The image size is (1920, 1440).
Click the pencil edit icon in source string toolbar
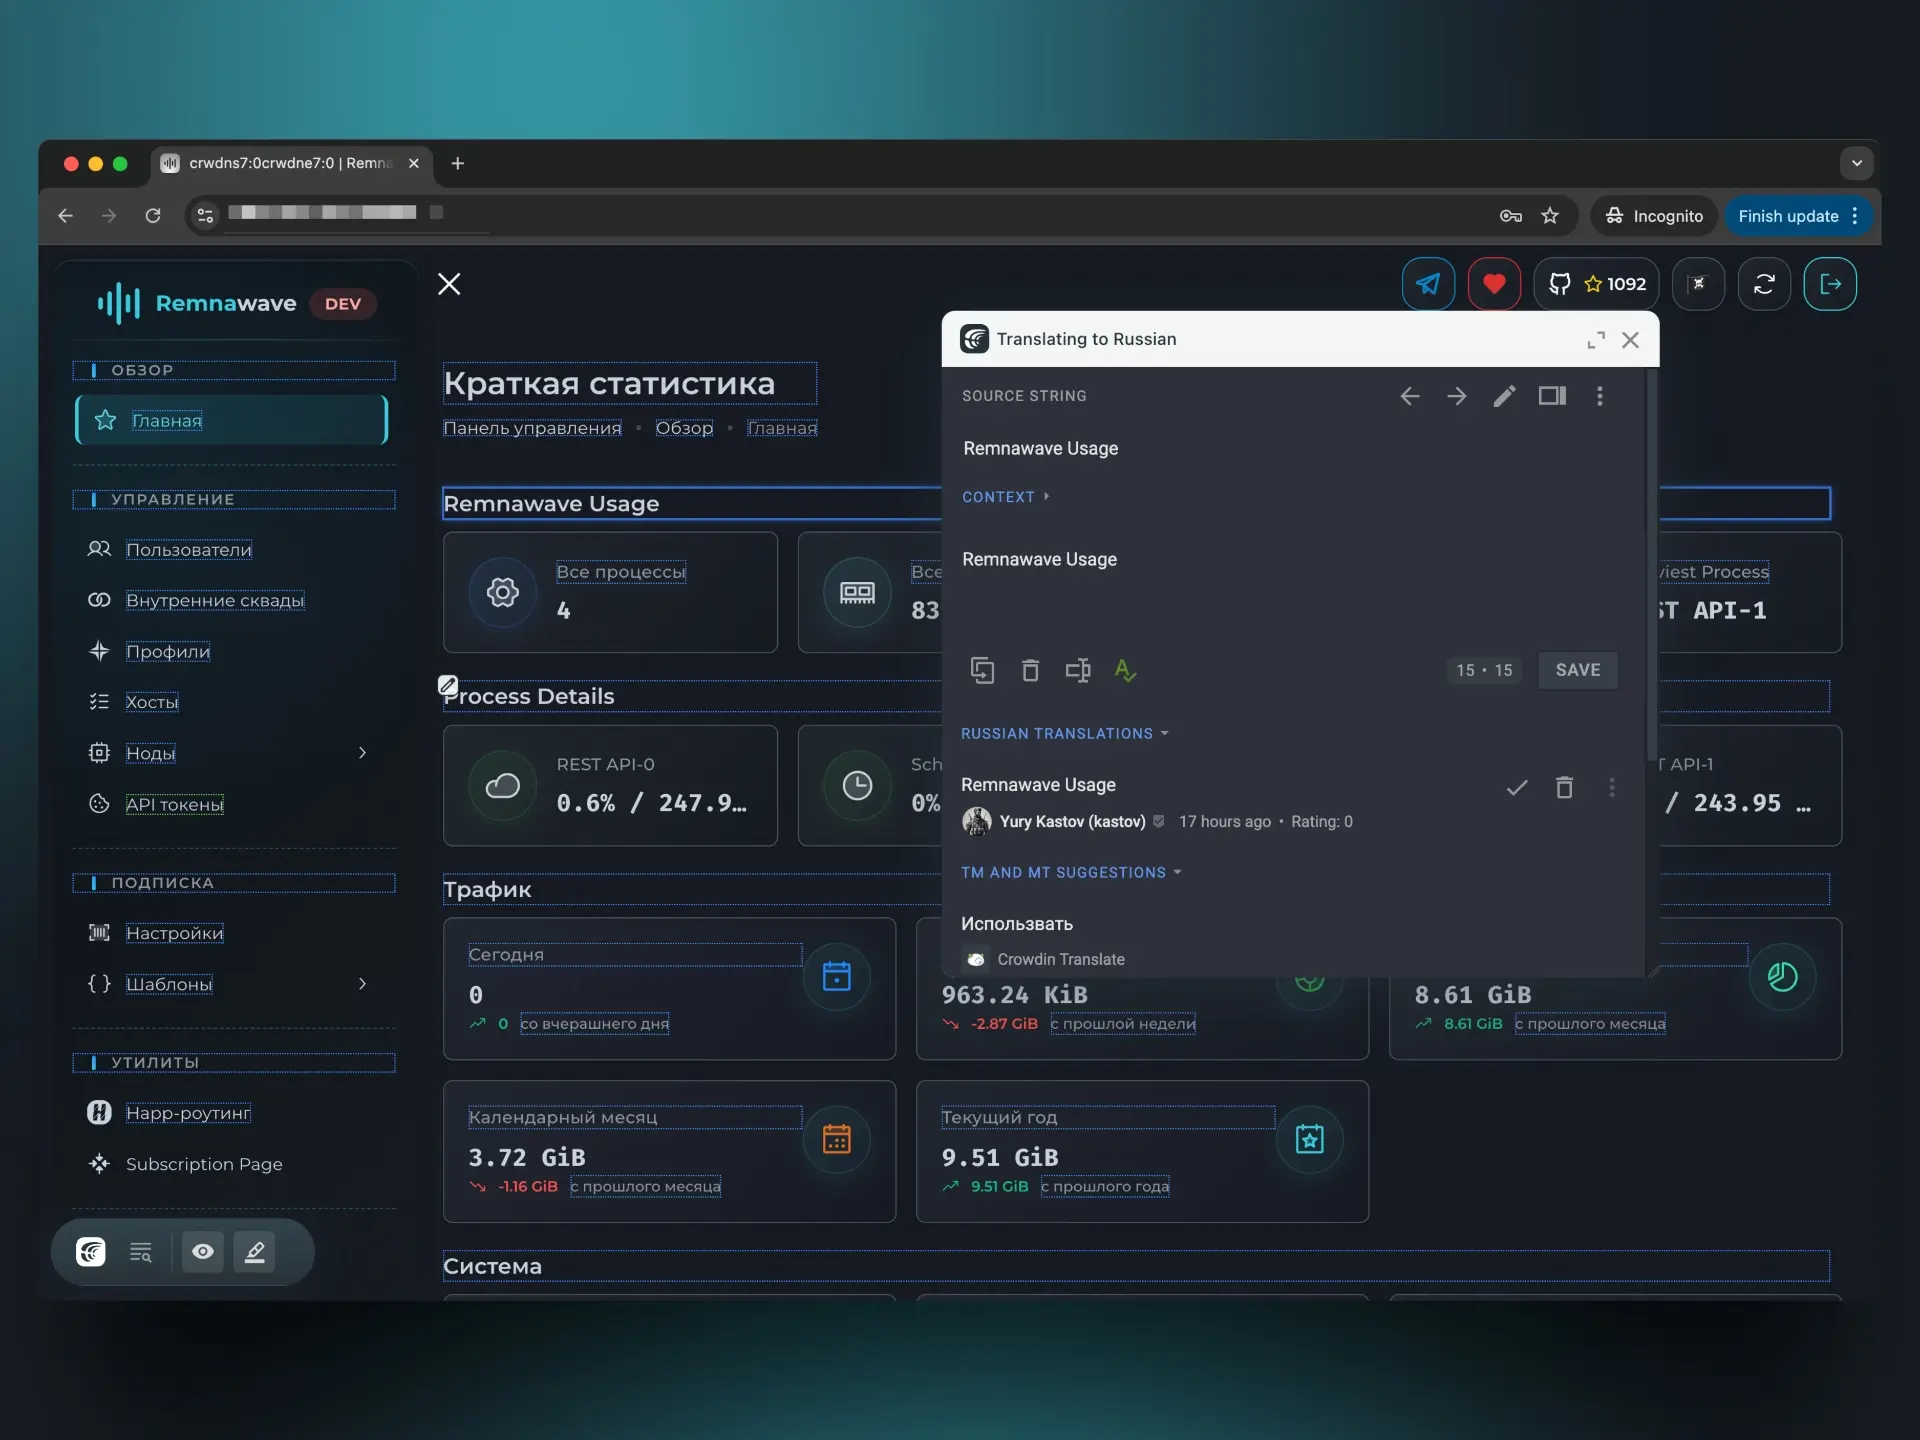tap(1504, 396)
